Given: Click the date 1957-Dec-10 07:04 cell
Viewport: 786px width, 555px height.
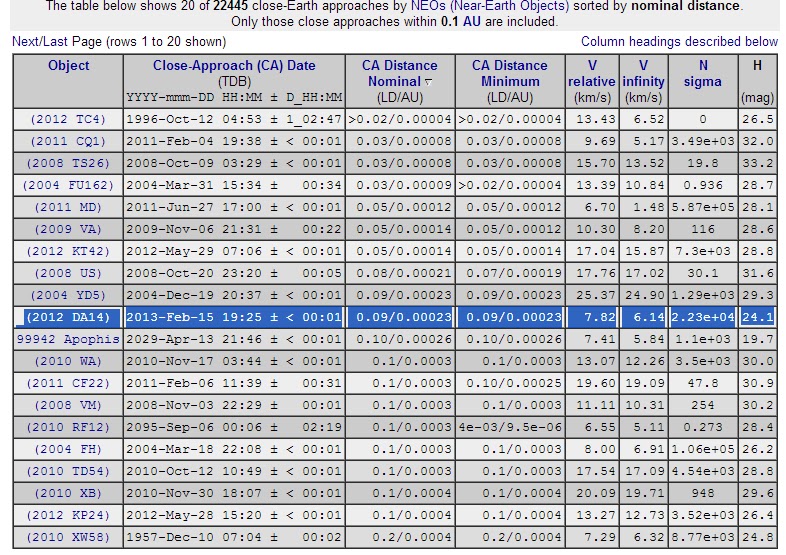Looking at the screenshot, I should (x=234, y=537).
